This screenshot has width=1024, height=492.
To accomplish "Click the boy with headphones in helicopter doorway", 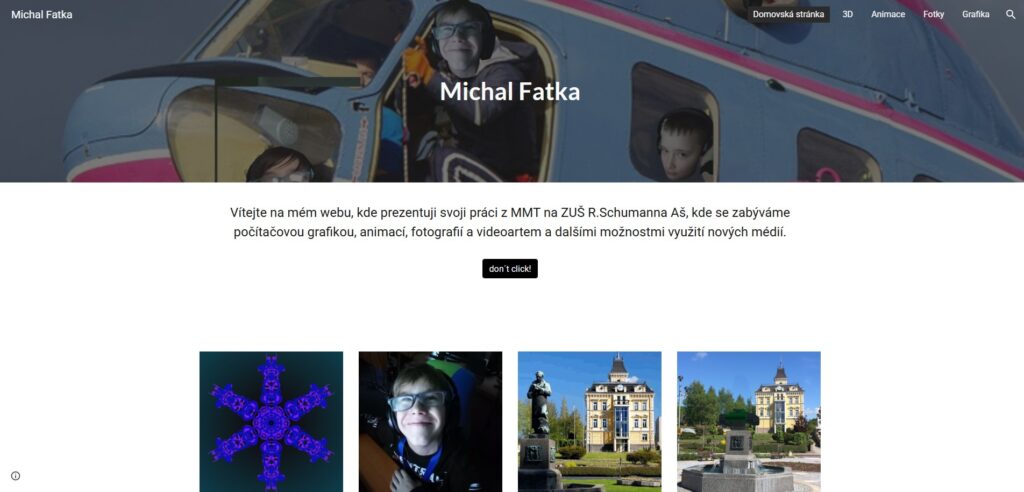I will [465, 91].
